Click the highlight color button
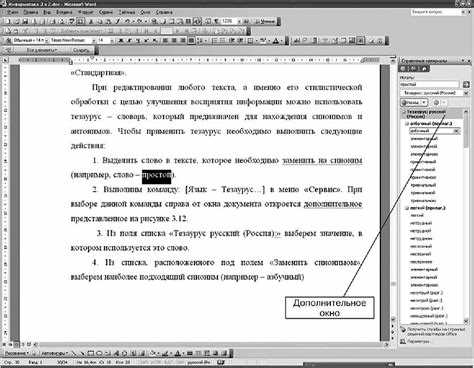This screenshot has width=474, height=368. [263, 40]
